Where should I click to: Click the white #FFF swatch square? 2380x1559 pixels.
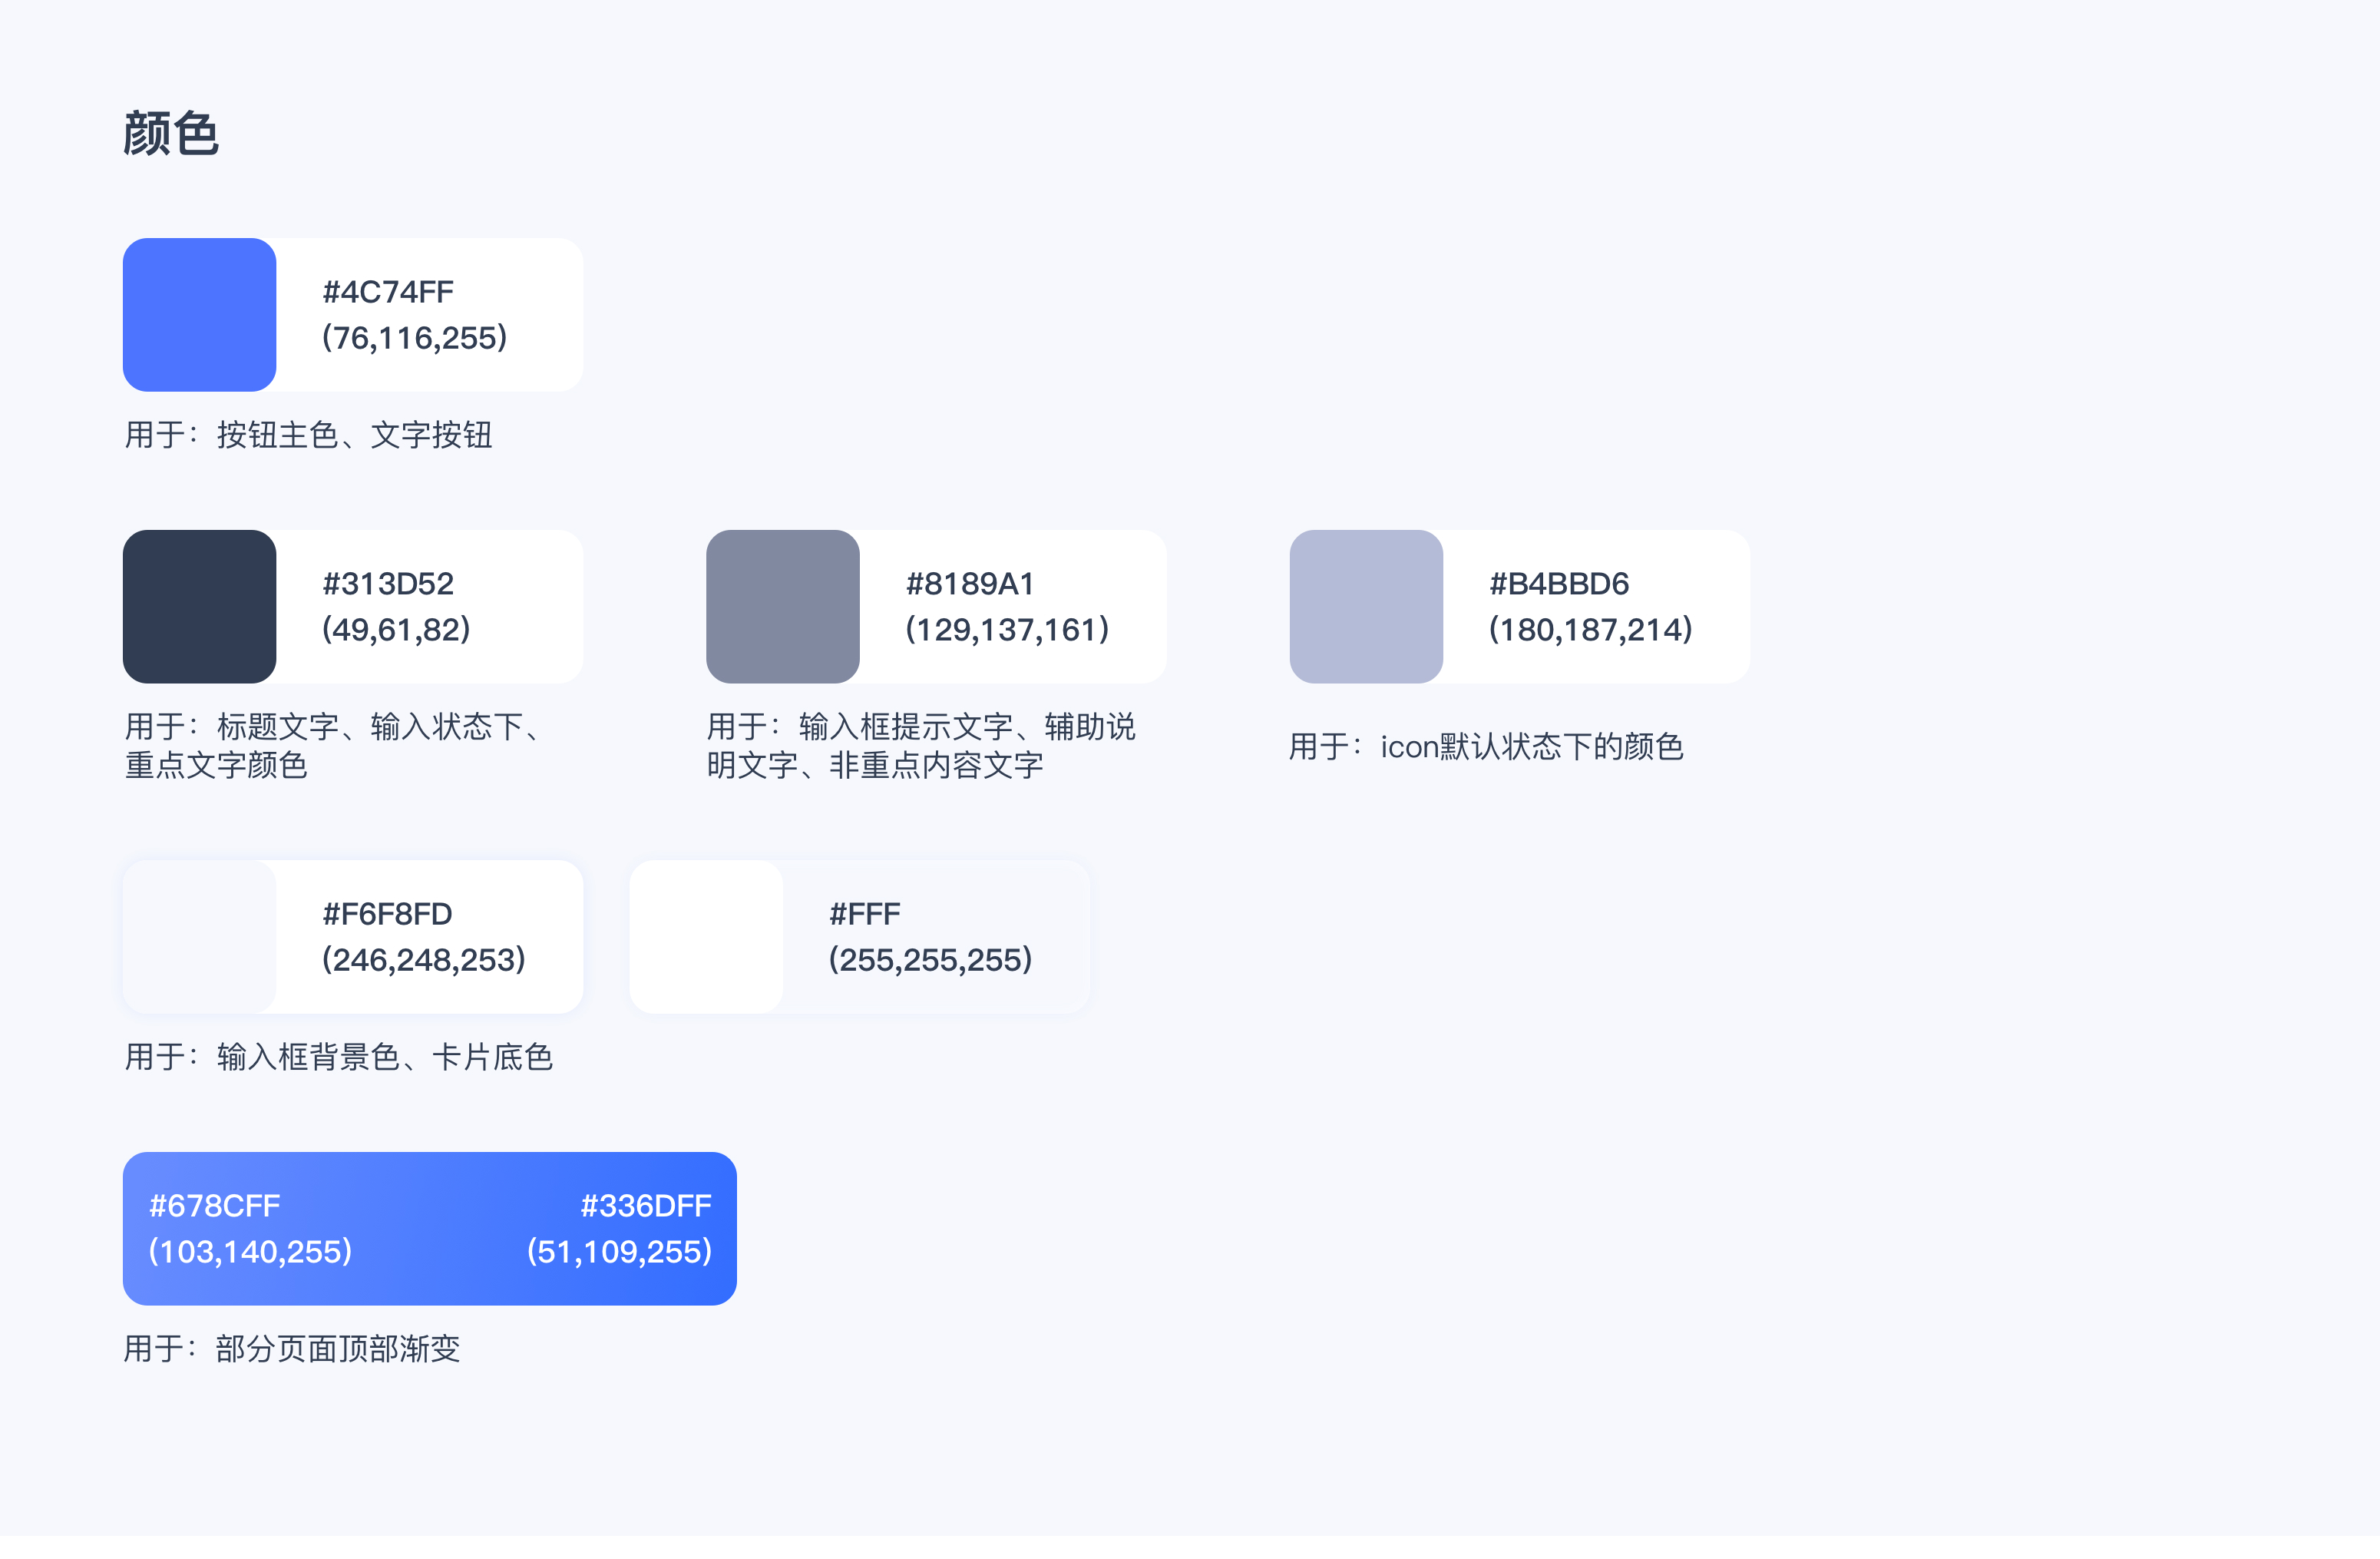[x=706, y=936]
